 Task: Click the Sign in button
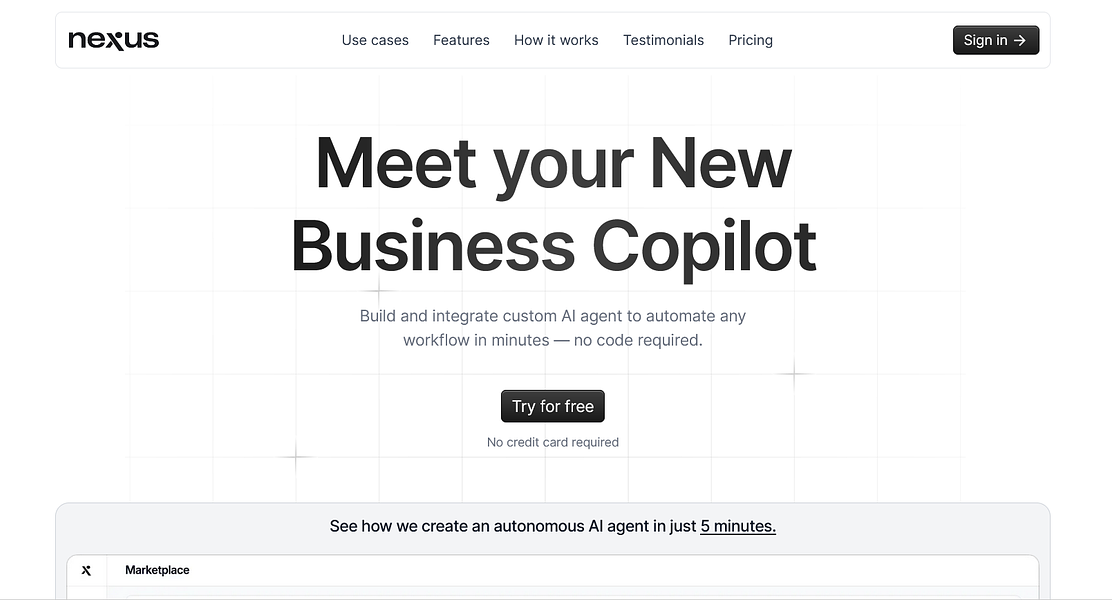tap(996, 40)
